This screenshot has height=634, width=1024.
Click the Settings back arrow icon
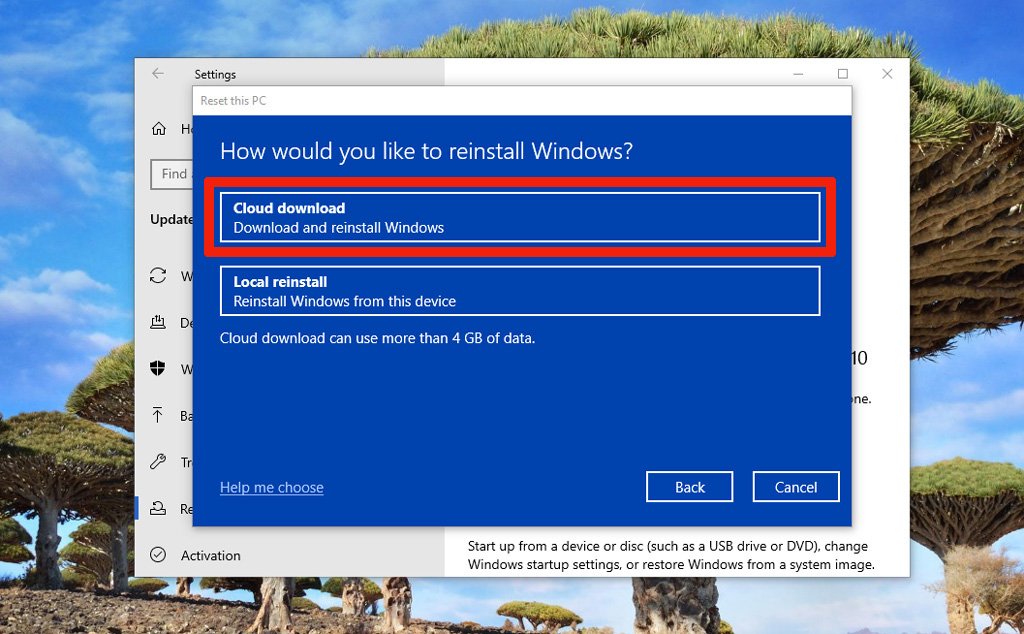tap(158, 74)
